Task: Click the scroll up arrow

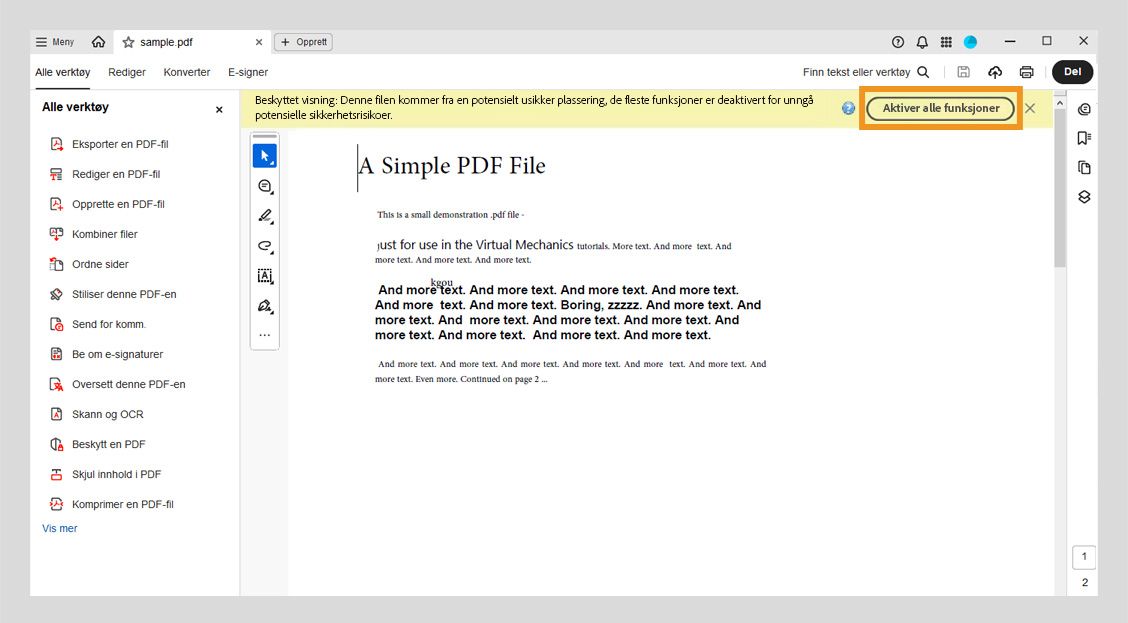Action: (1060, 103)
